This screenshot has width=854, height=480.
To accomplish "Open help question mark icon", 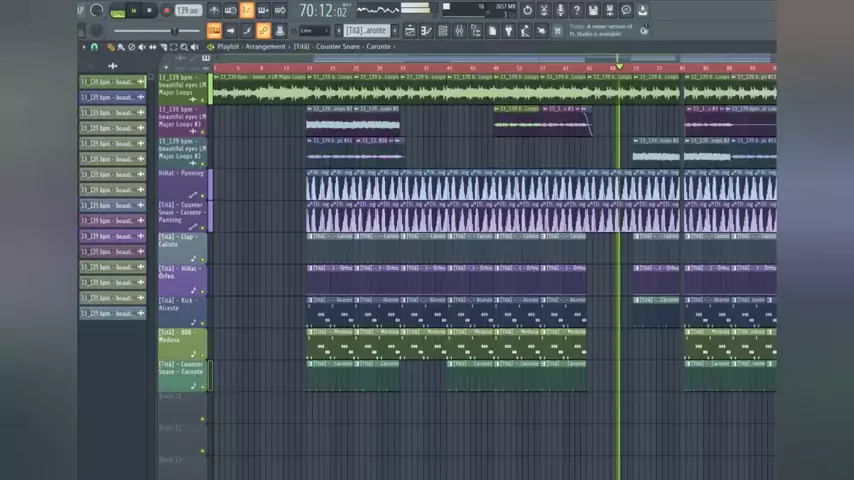I will pyautogui.click(x=577, y=10).
